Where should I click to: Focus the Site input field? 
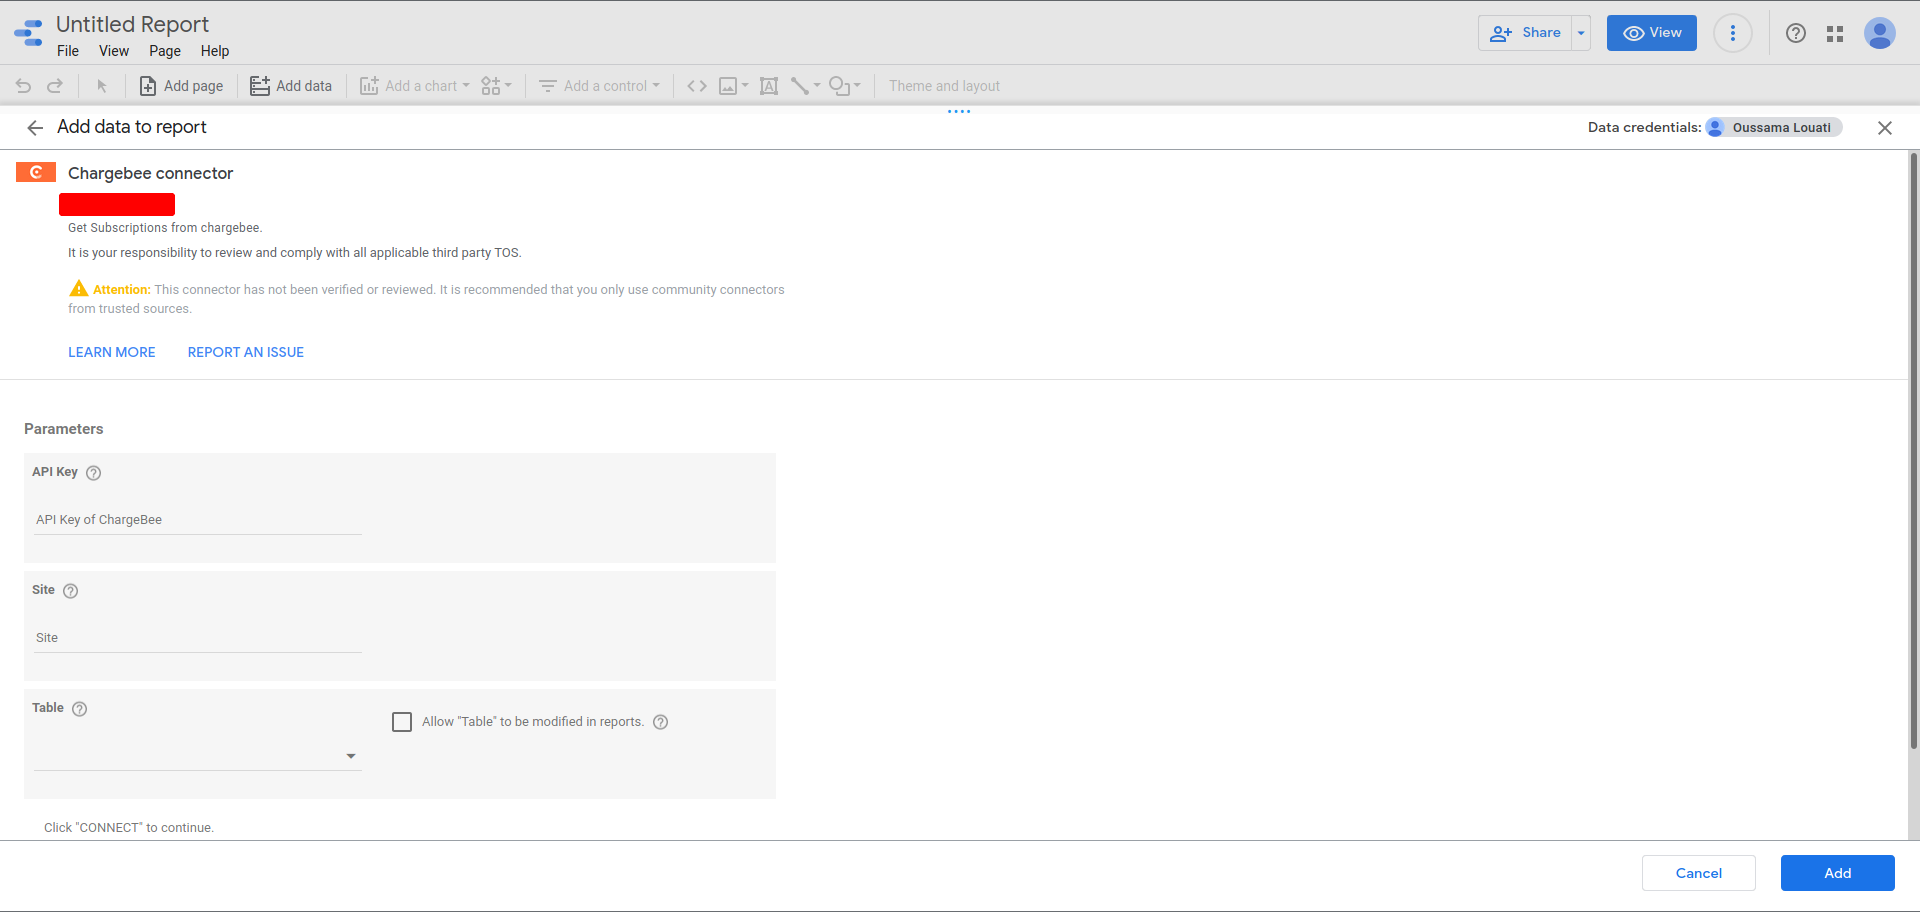tap(198, 638)
